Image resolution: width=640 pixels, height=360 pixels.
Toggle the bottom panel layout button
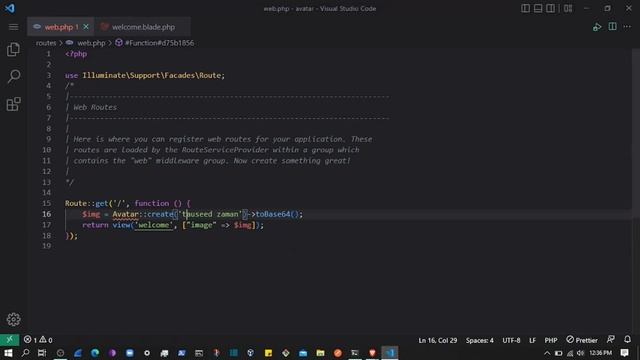tap(538, 8)
